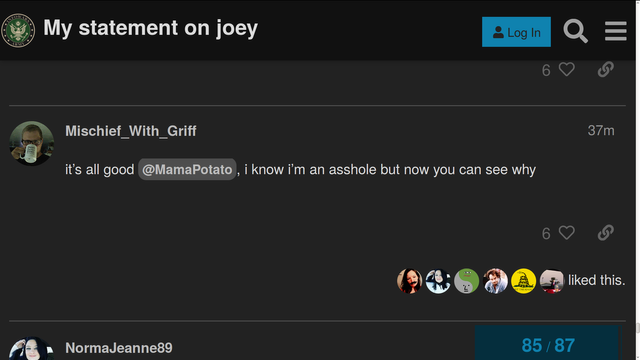
Task: Click the first liker avatar with red-haired woman
Action: [x=409, y=281]
